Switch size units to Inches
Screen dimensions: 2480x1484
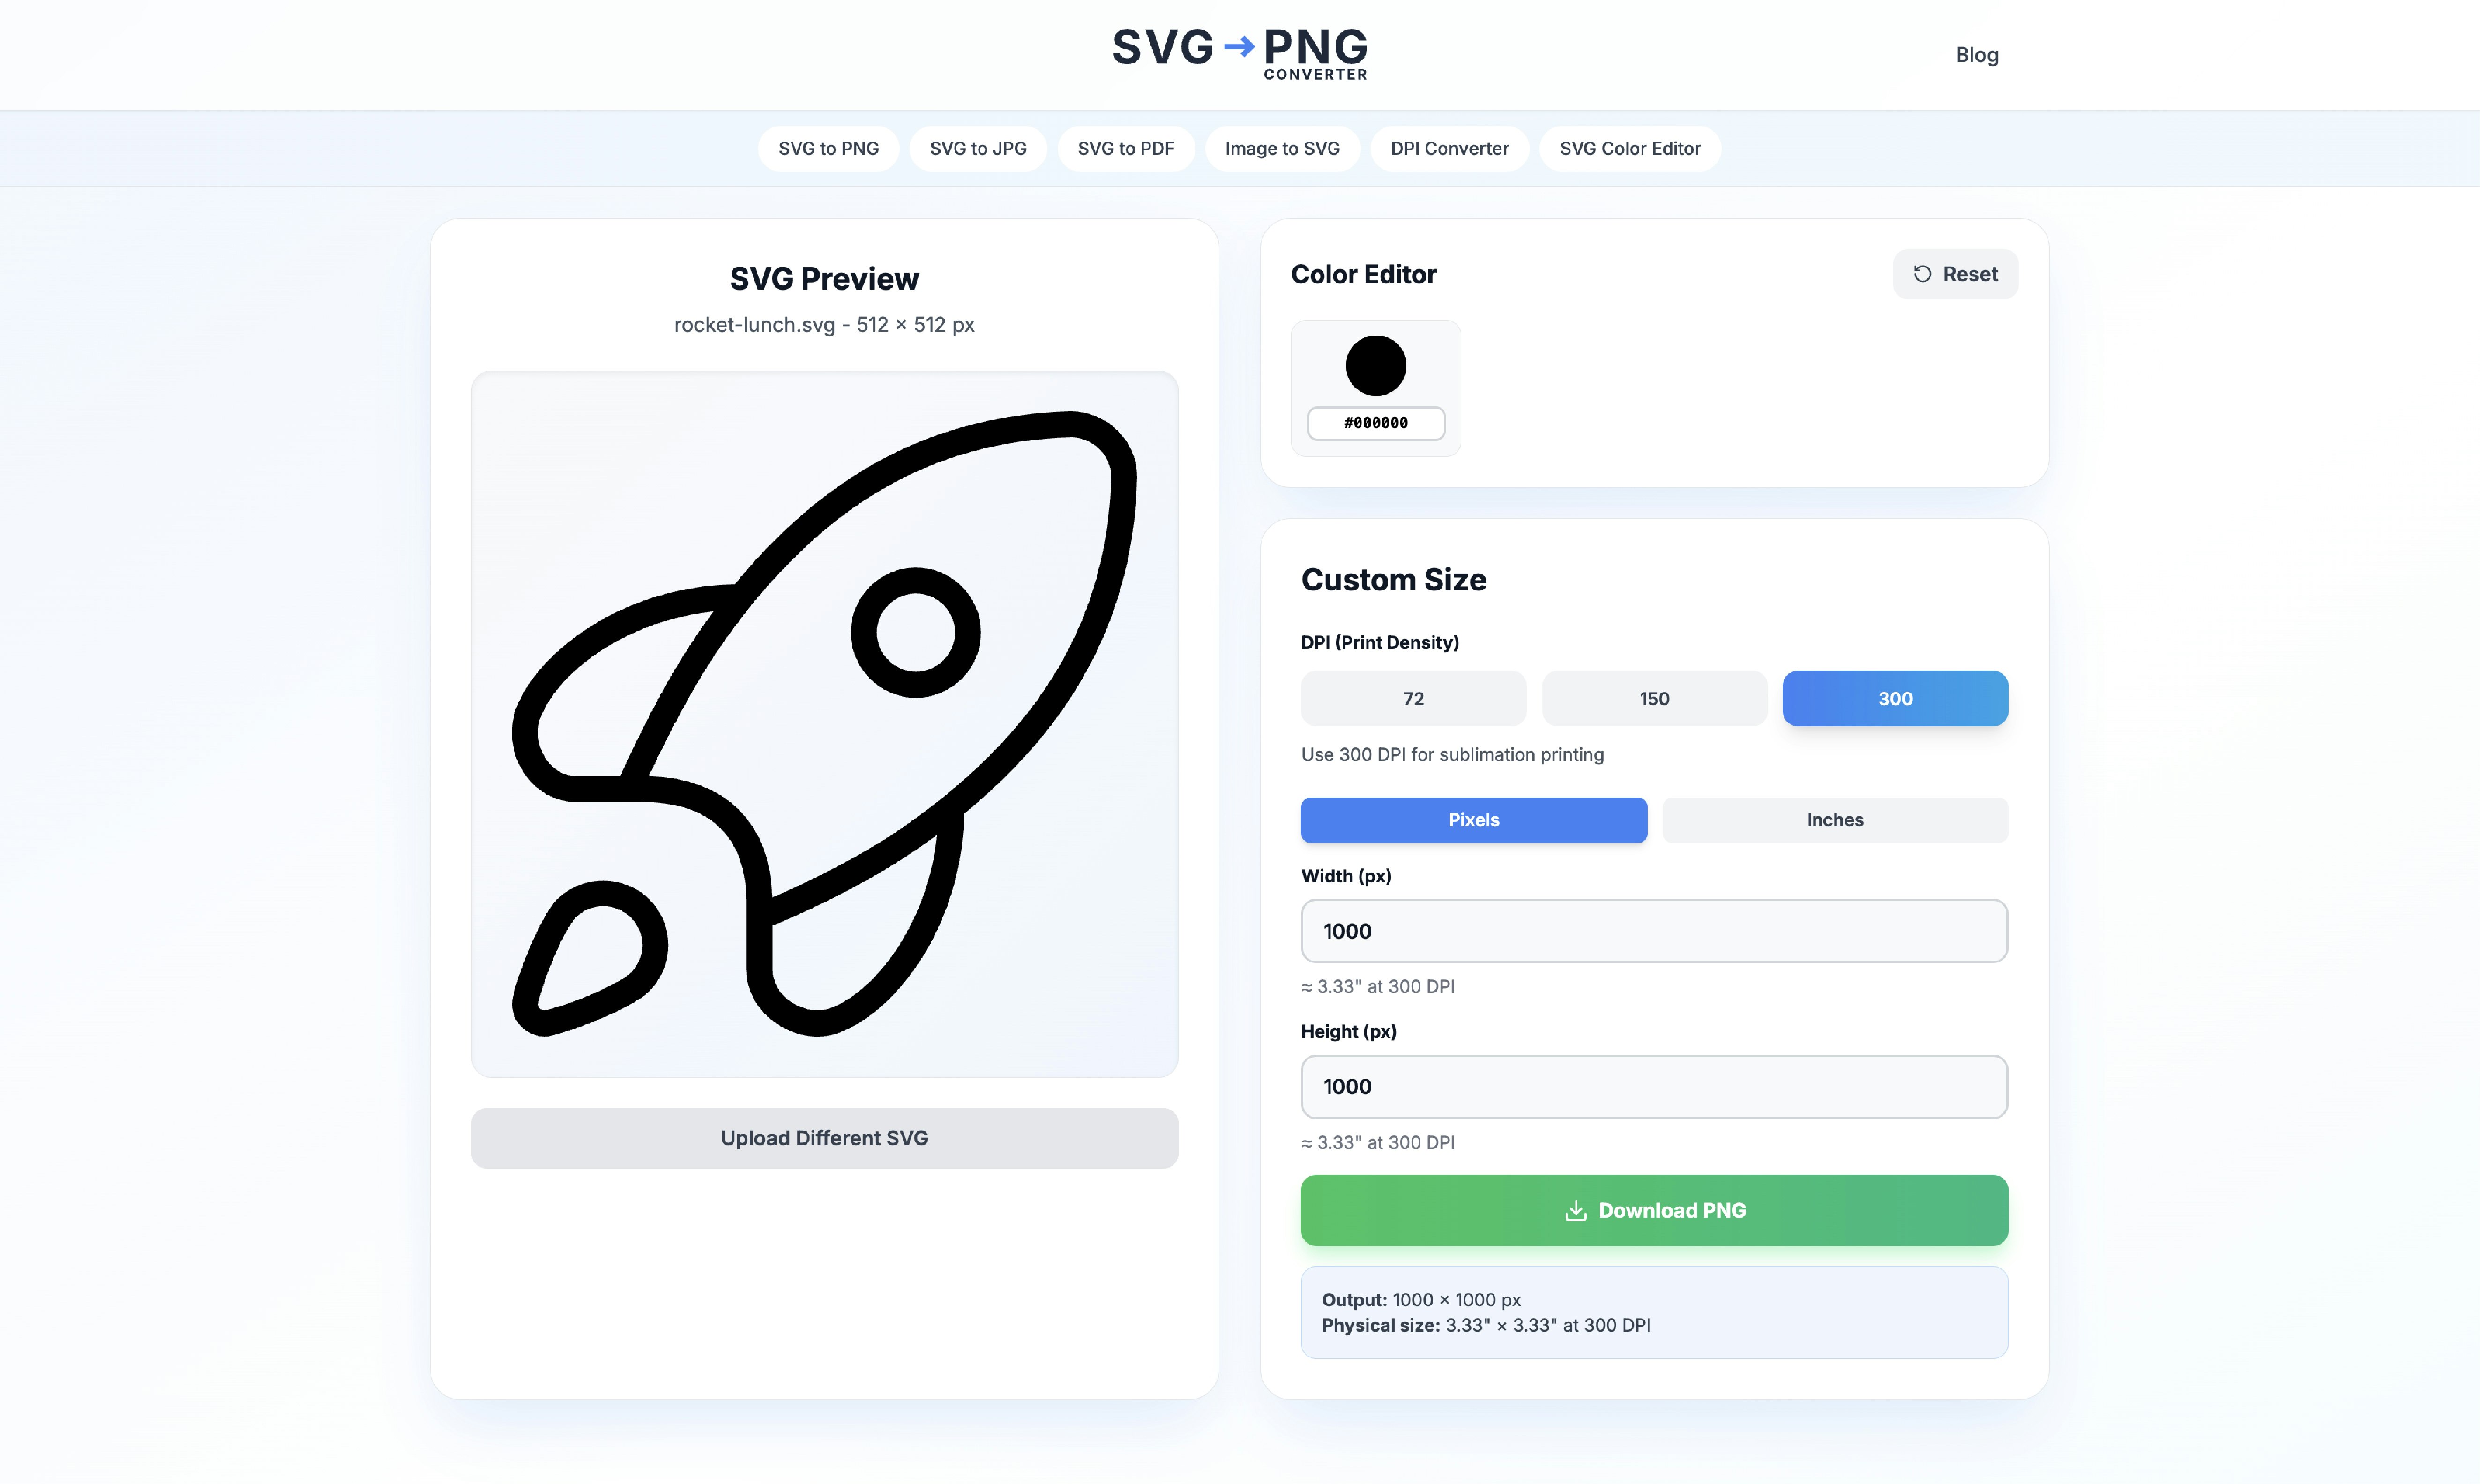point(1834,820)
